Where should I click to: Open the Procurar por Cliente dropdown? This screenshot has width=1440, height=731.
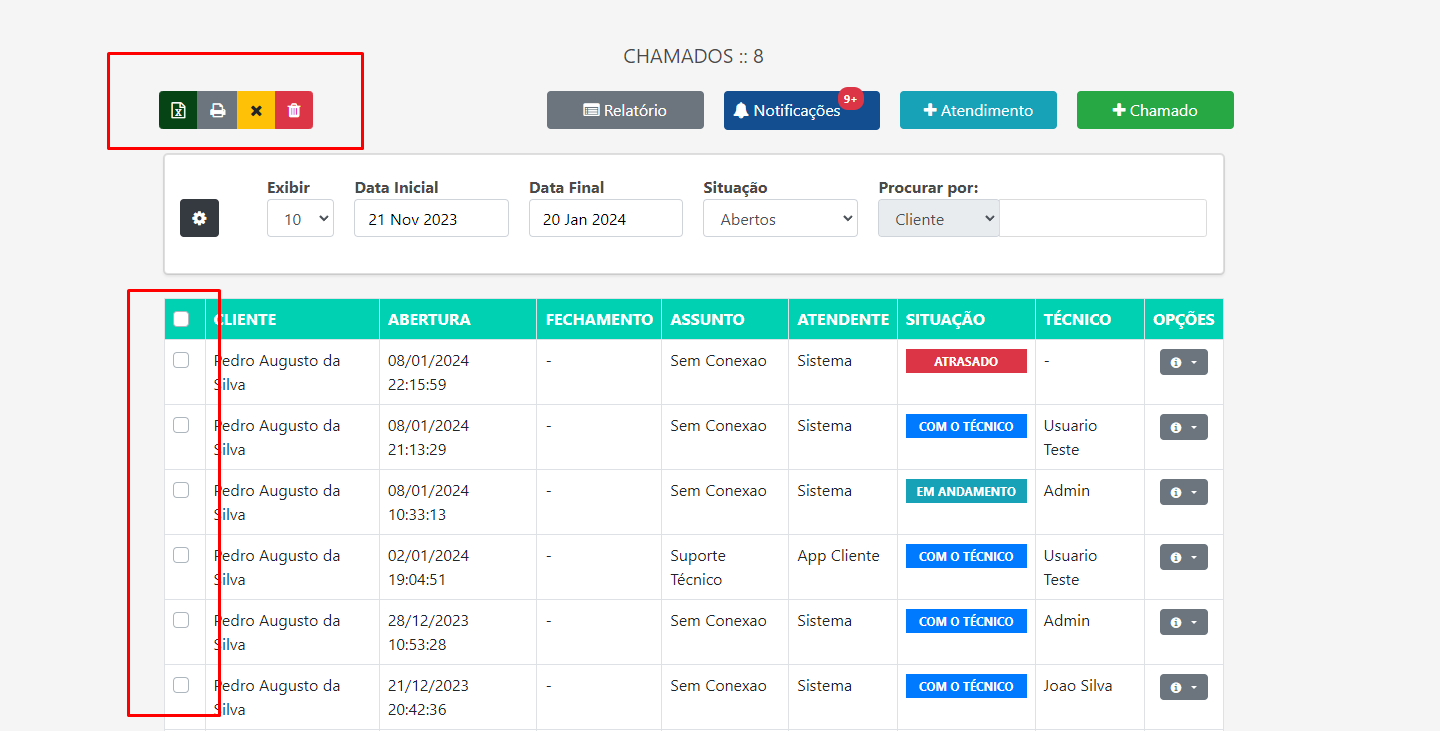pyautogui.click(x=938, y=219)
